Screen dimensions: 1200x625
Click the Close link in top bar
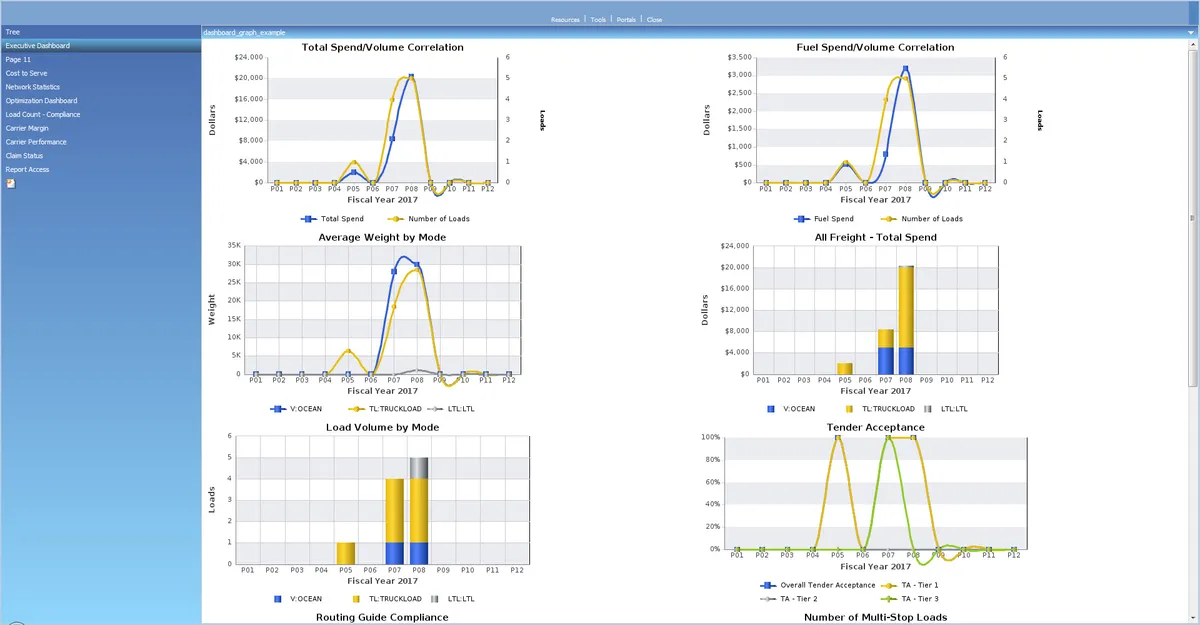654,19
